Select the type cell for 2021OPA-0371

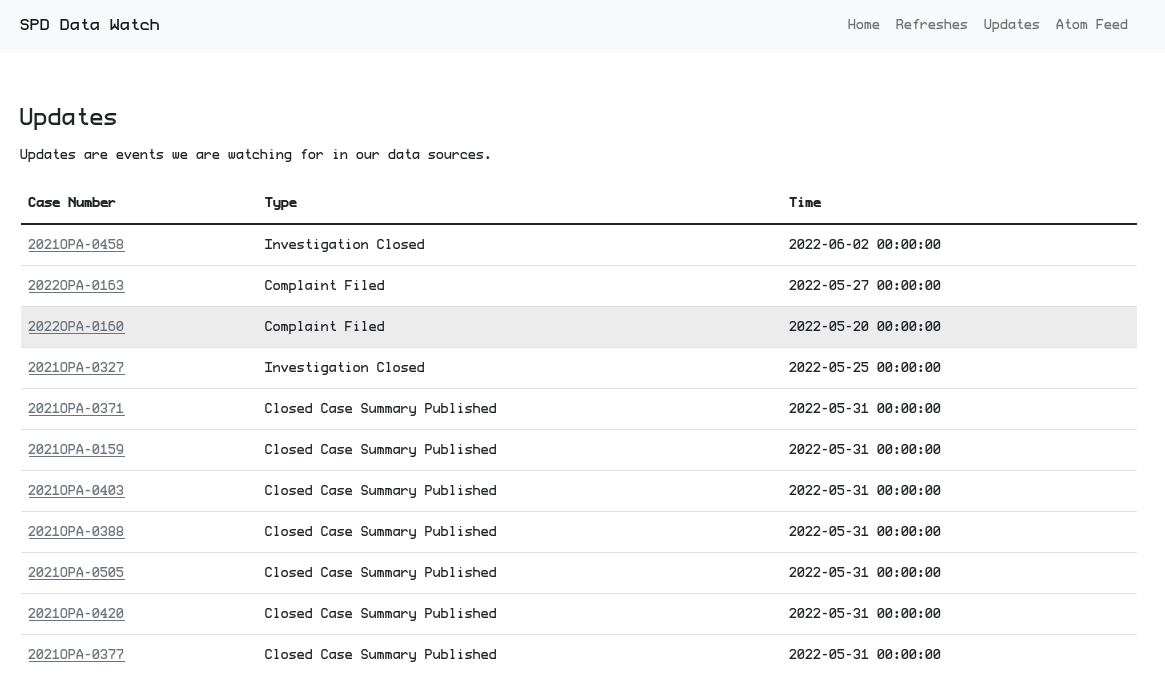pyautogui.click(x=380, y=408)
